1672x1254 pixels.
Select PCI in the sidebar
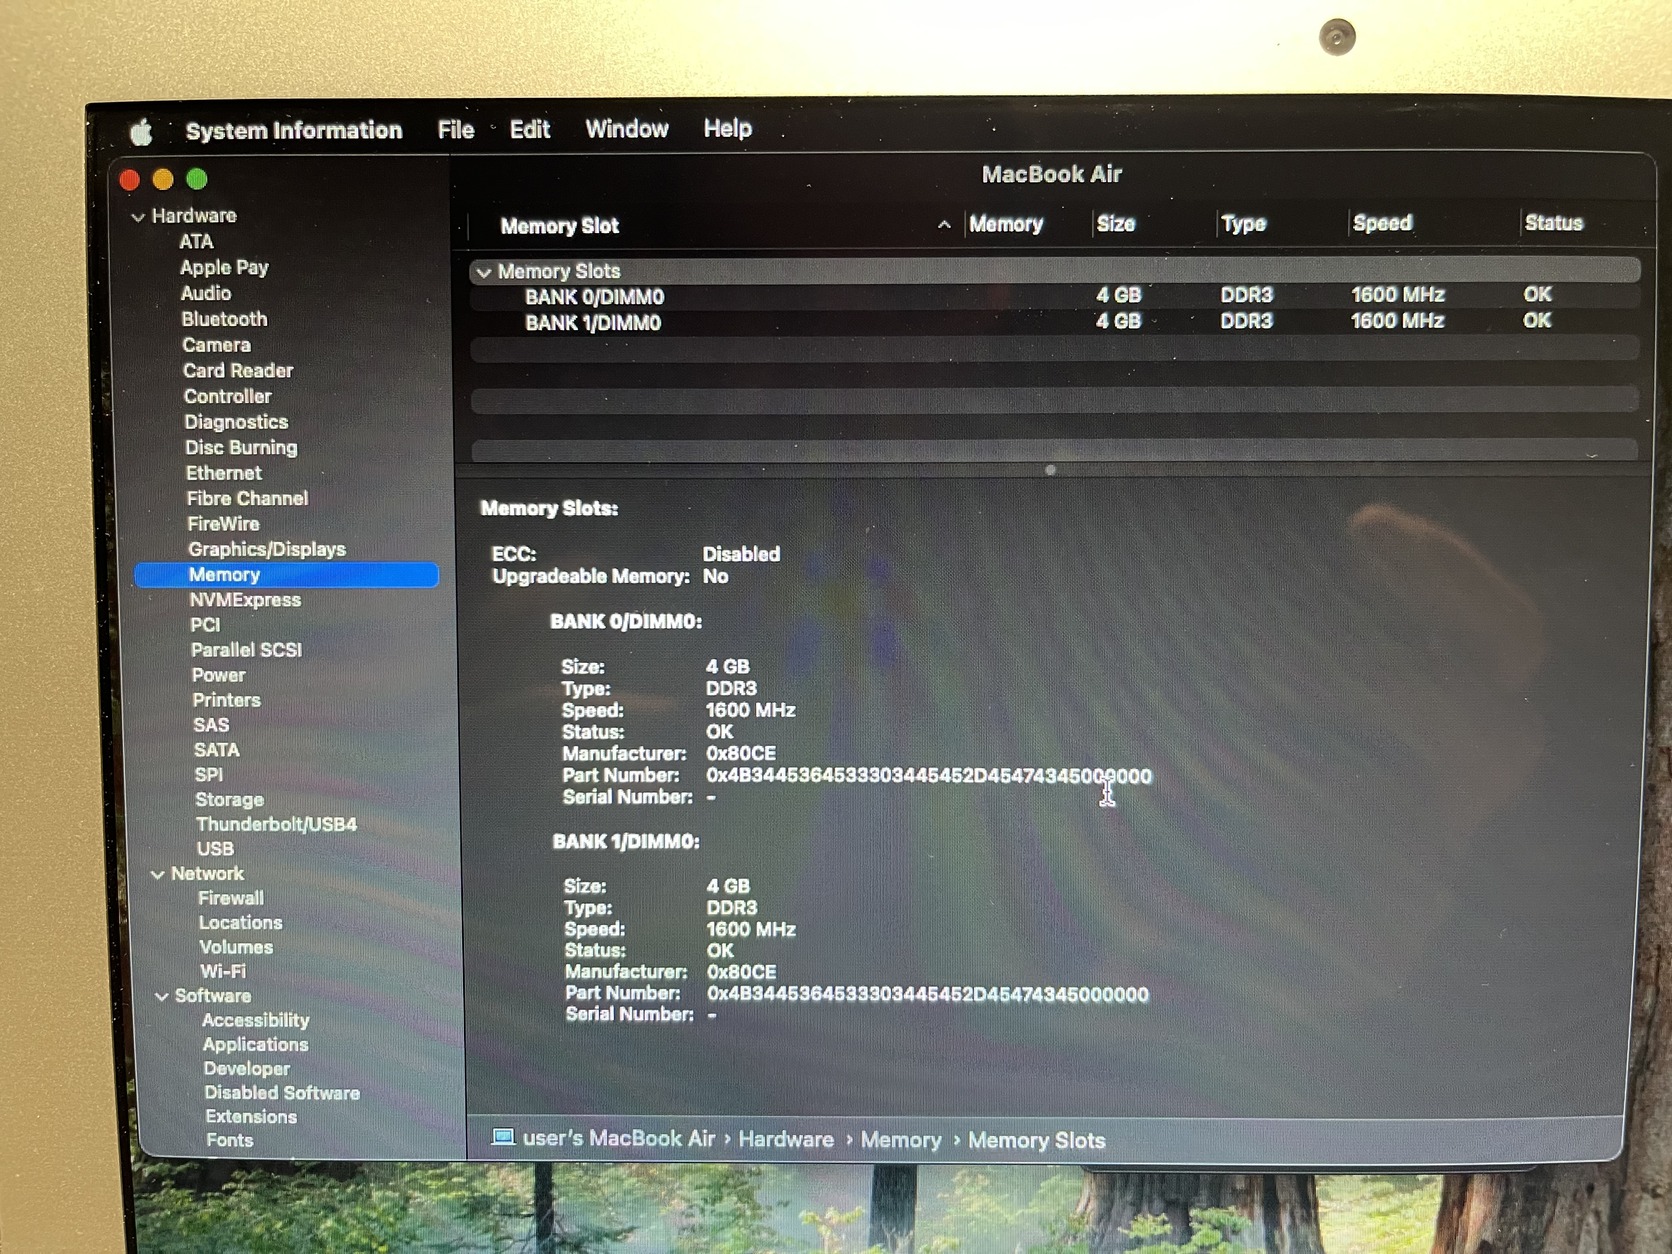205,625
